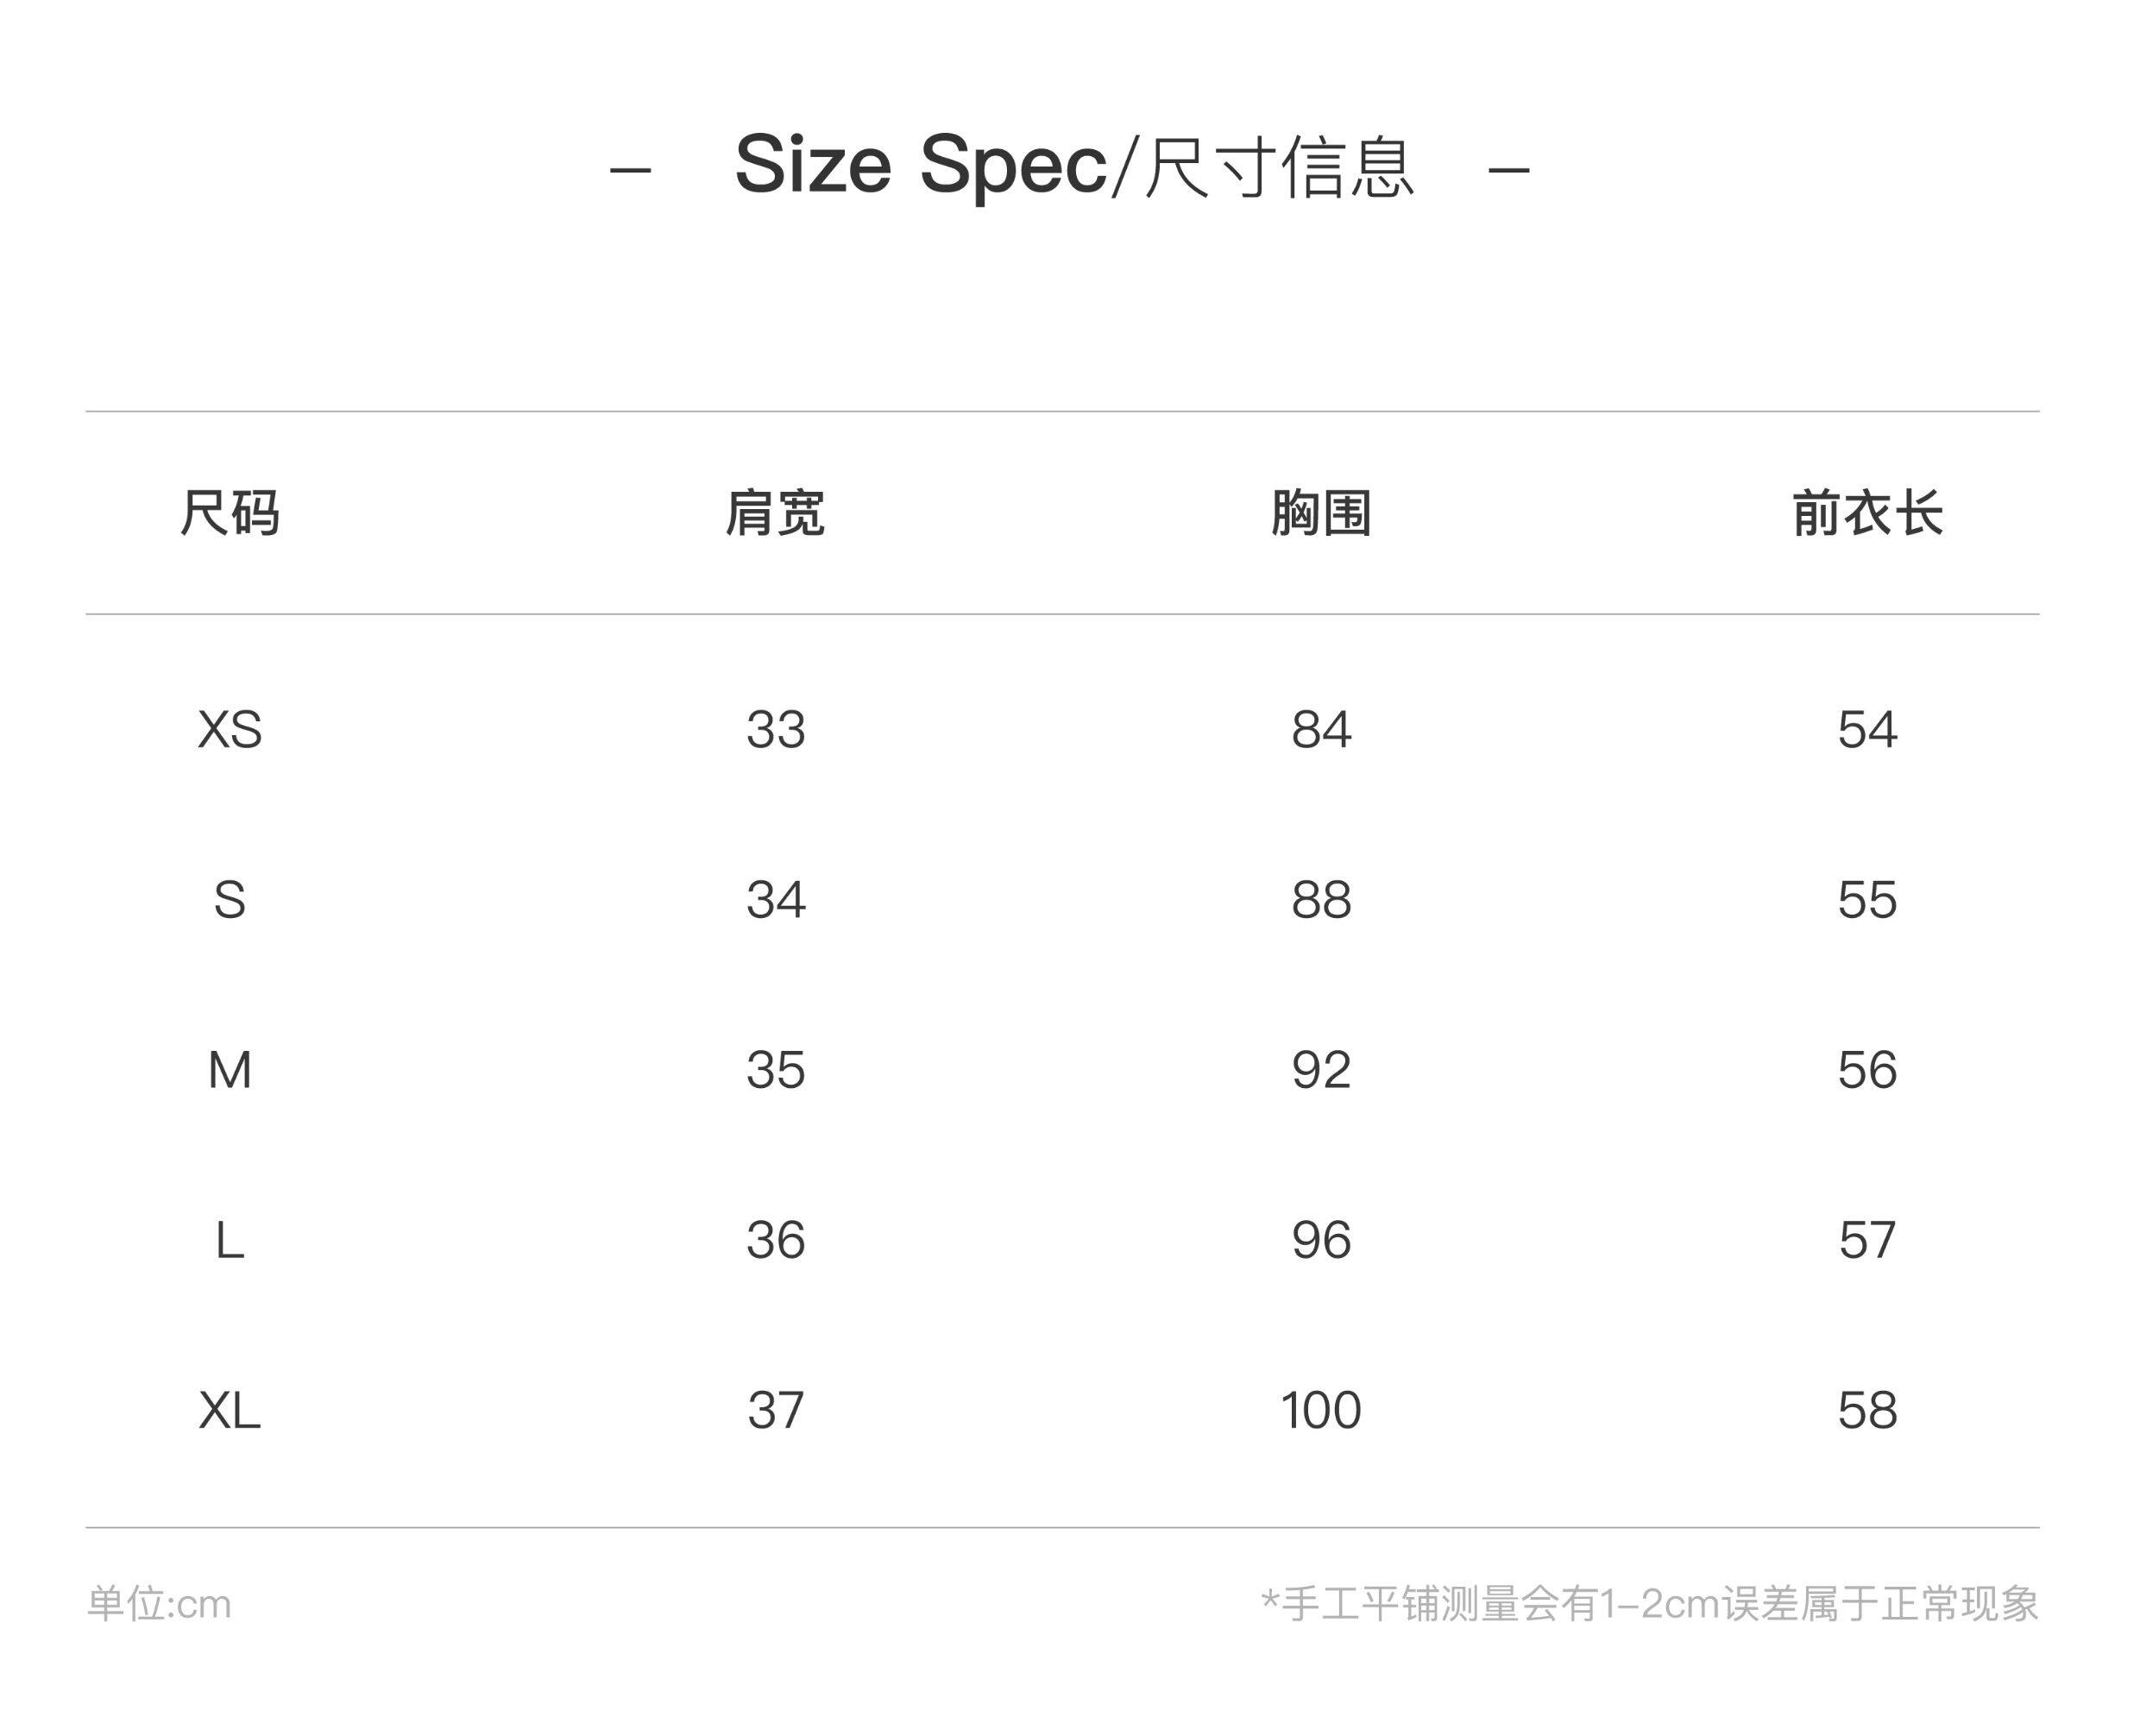Image resolution: width=2140 pixels, height=1736 pixels.
Task: Click the L front length value 57
Action: (x=1867, y=1241)
